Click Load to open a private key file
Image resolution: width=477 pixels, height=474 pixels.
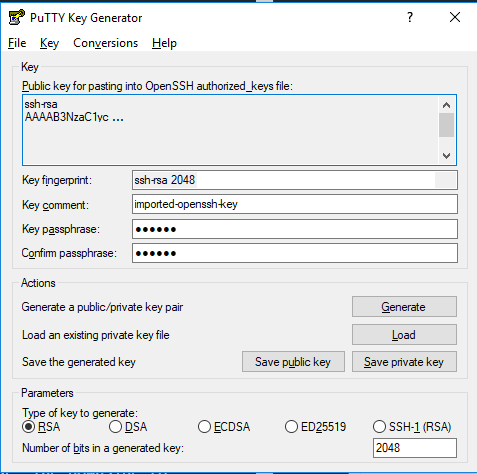click(404, 335)
